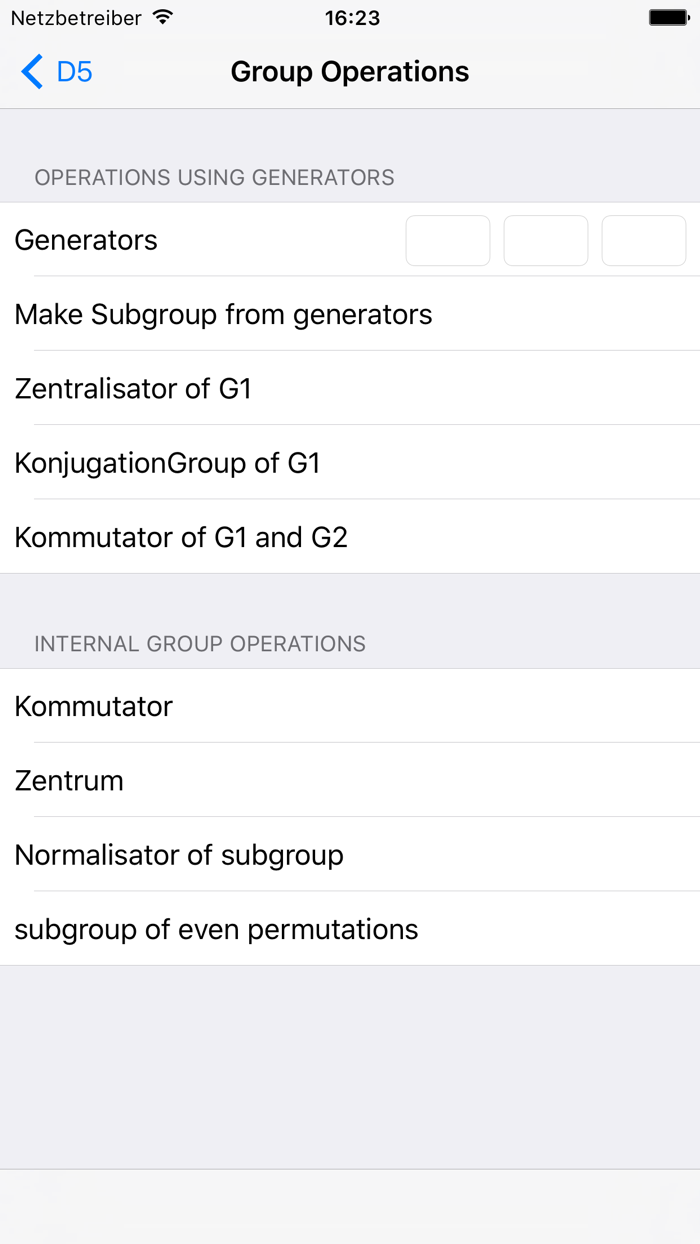Choose subgroup of even permutations

[216, 929]
